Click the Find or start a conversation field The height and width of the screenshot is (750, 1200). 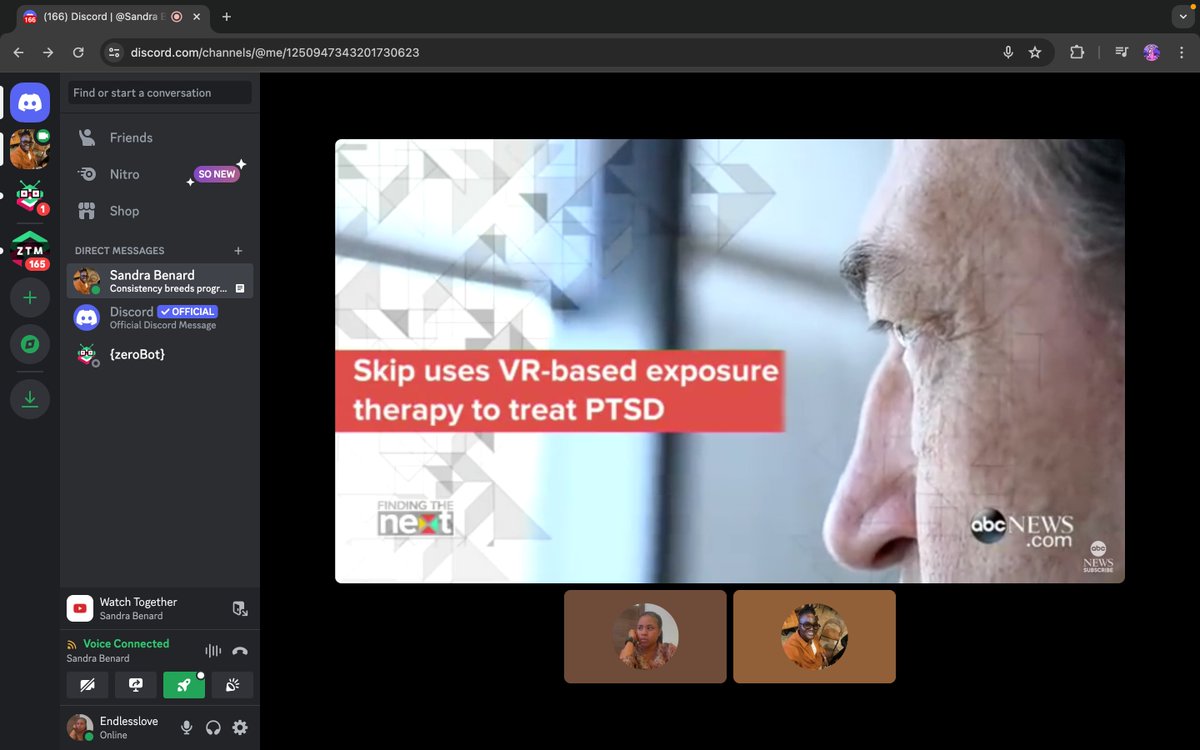[x=160, y=93]
